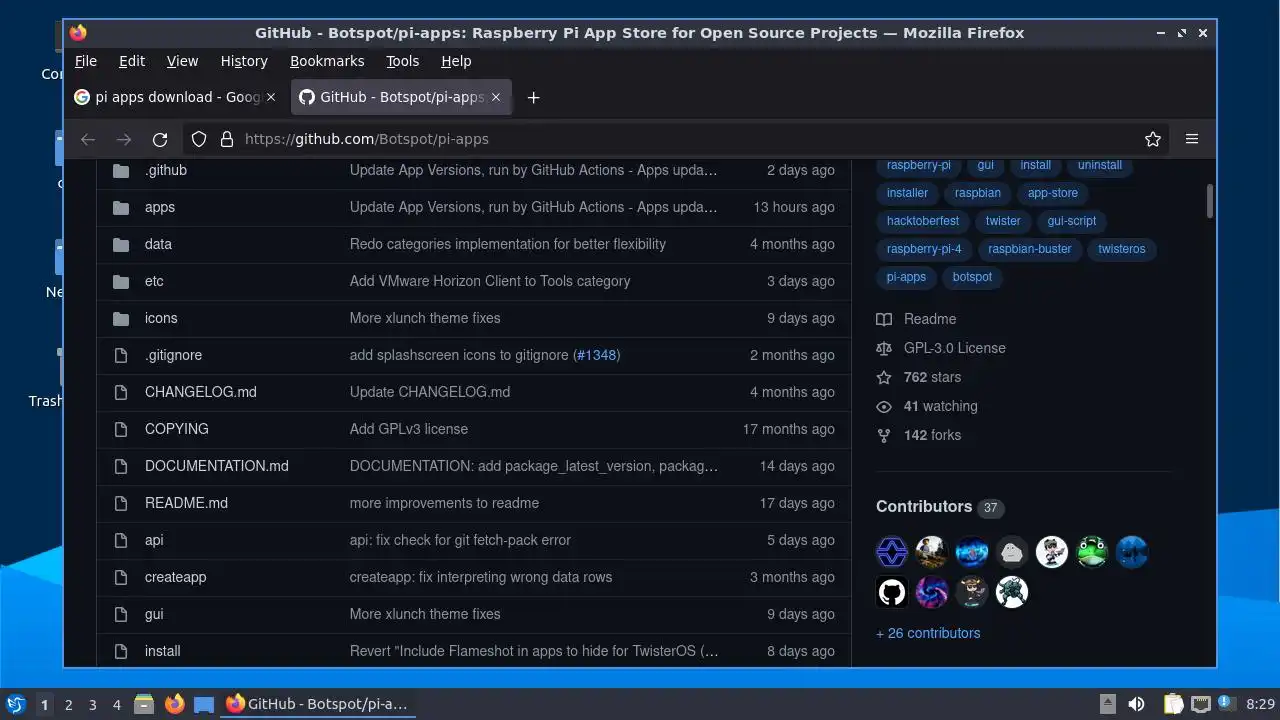Screen dimensions: 1280x720
Task: View the 762 stars list
Action: coord(932,377)
